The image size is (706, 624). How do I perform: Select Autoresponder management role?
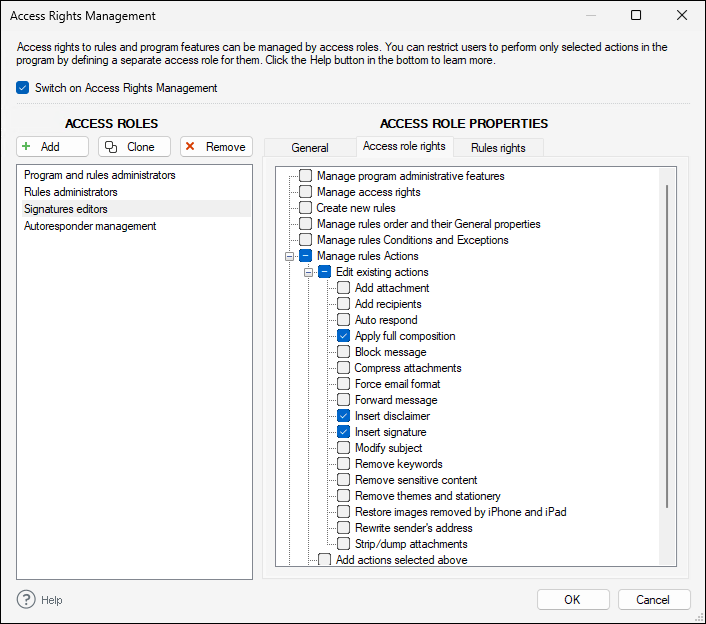(x=90, y=226)
